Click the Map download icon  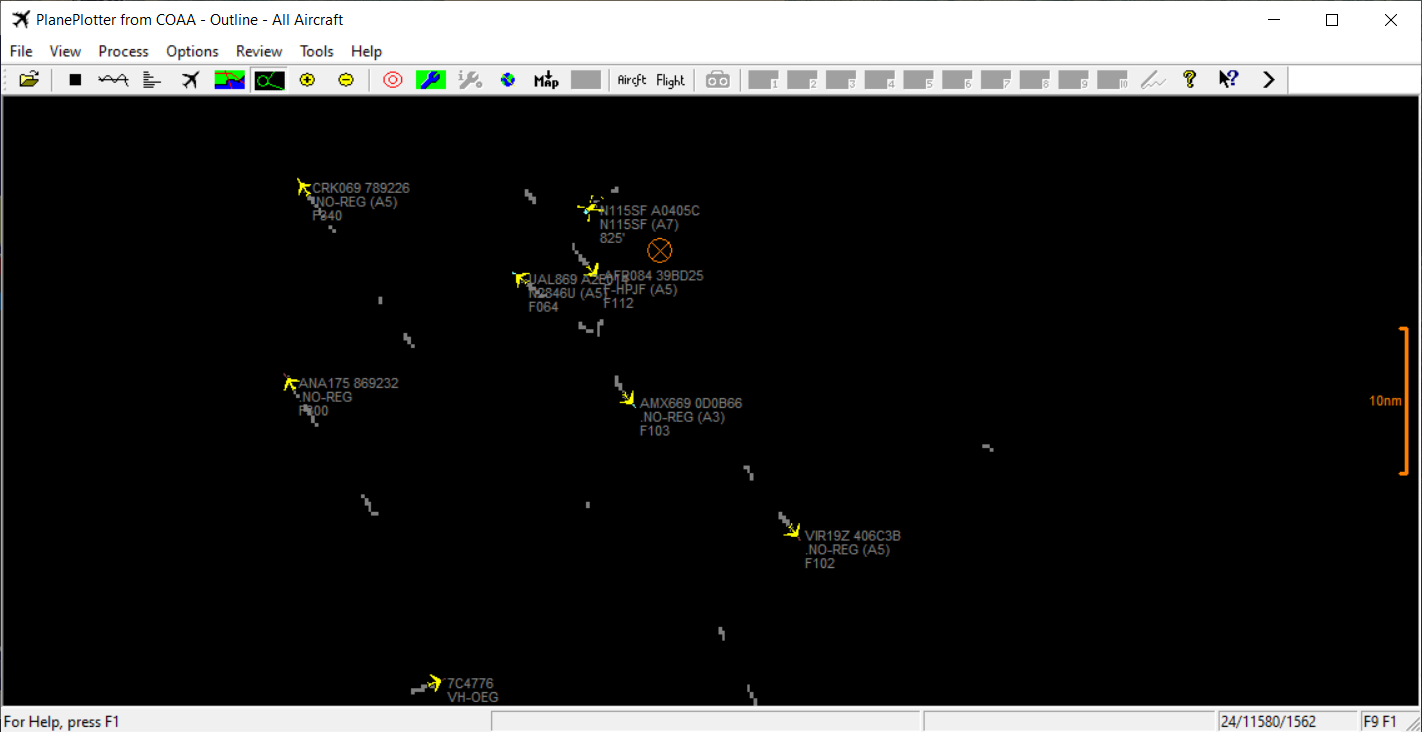[x=546, y=80]
